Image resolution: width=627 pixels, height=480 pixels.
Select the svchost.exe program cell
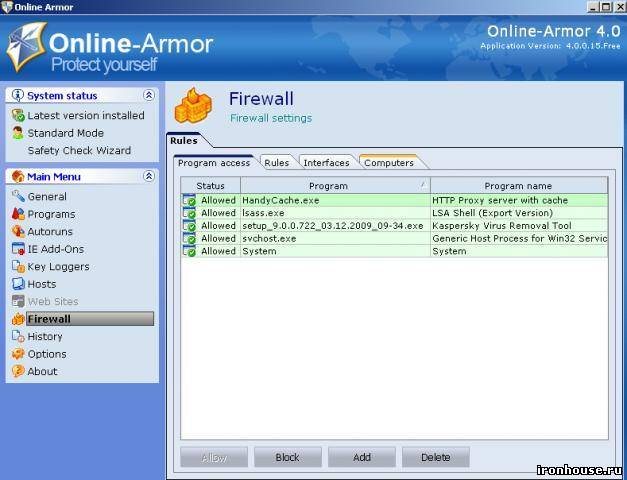(335, 238)
